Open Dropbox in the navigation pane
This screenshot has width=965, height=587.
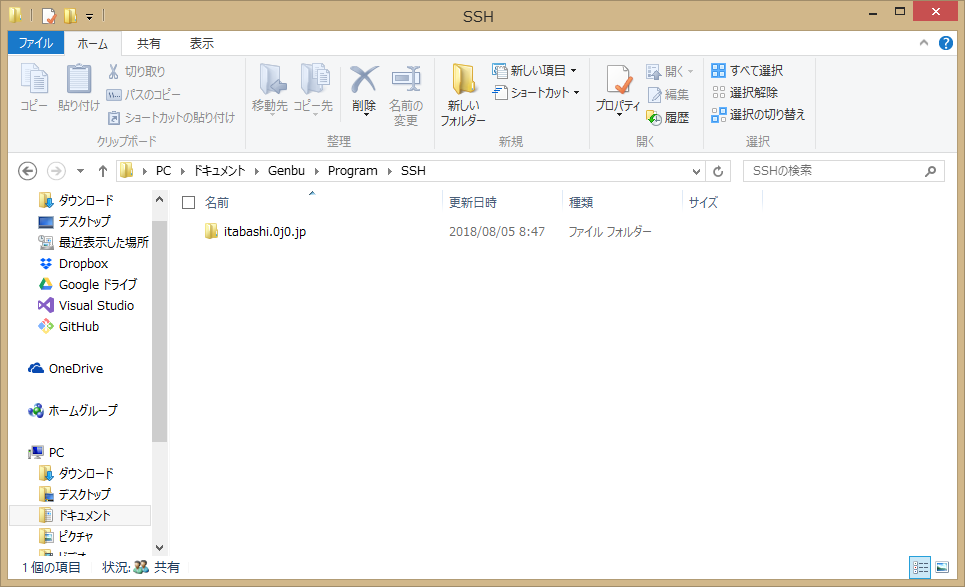coord(83,264)
